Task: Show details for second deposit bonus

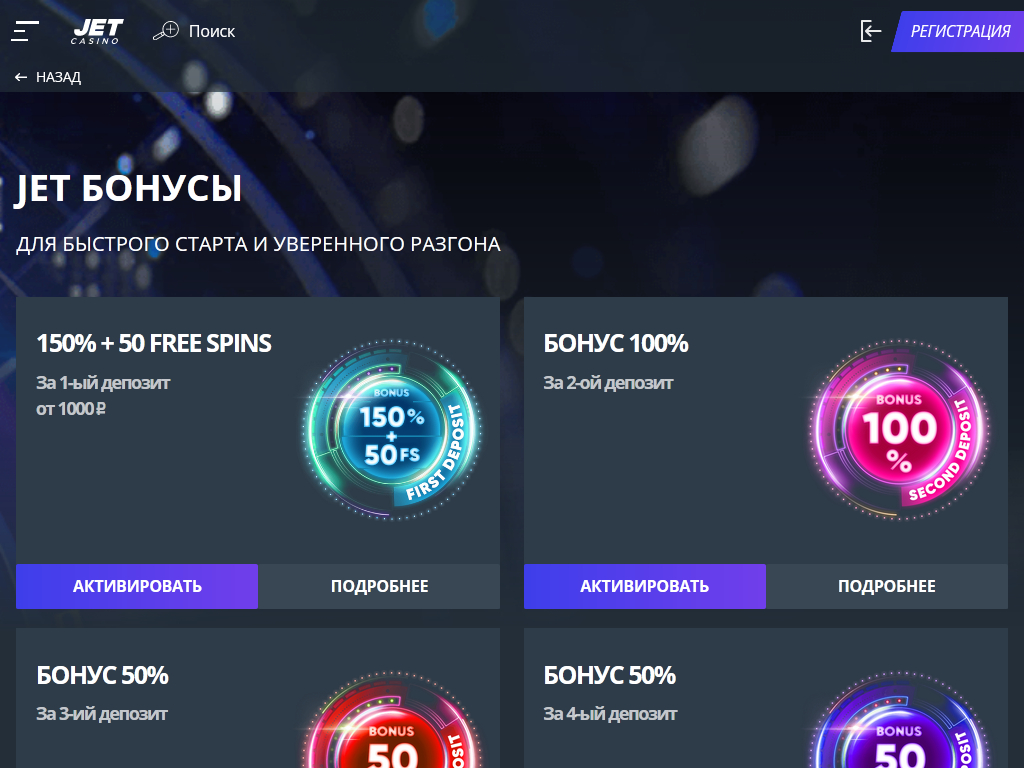Action: 887,586
